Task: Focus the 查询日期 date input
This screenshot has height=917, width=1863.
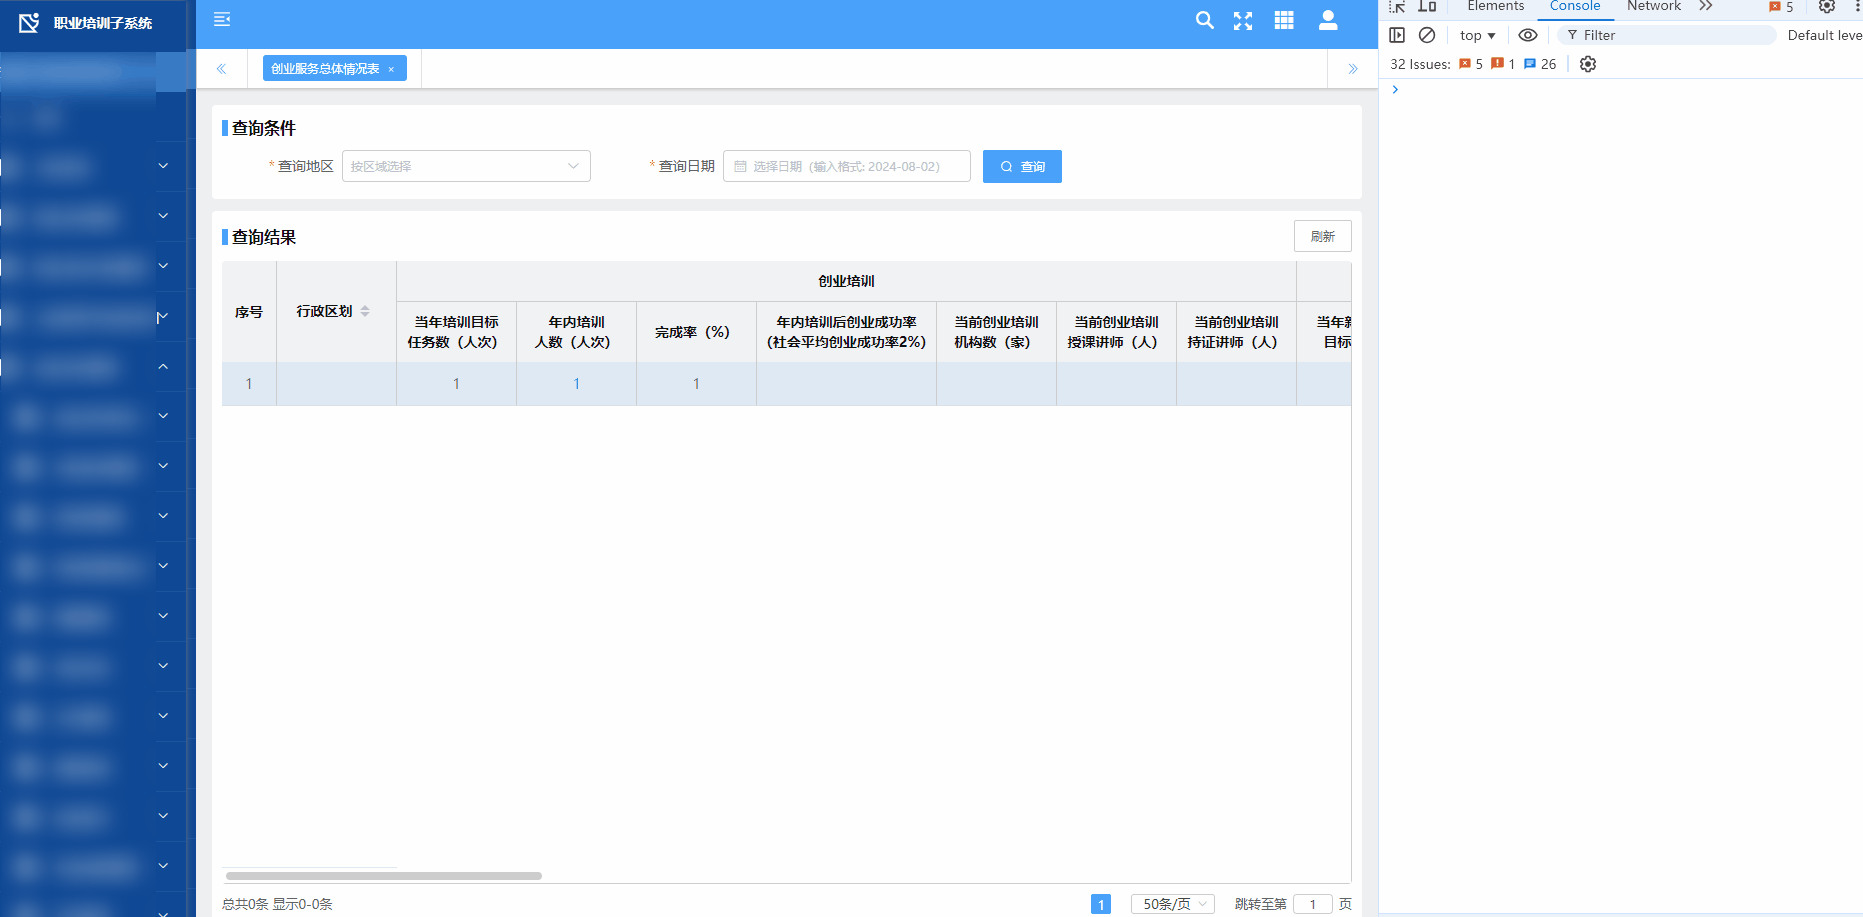Action: 846,166
